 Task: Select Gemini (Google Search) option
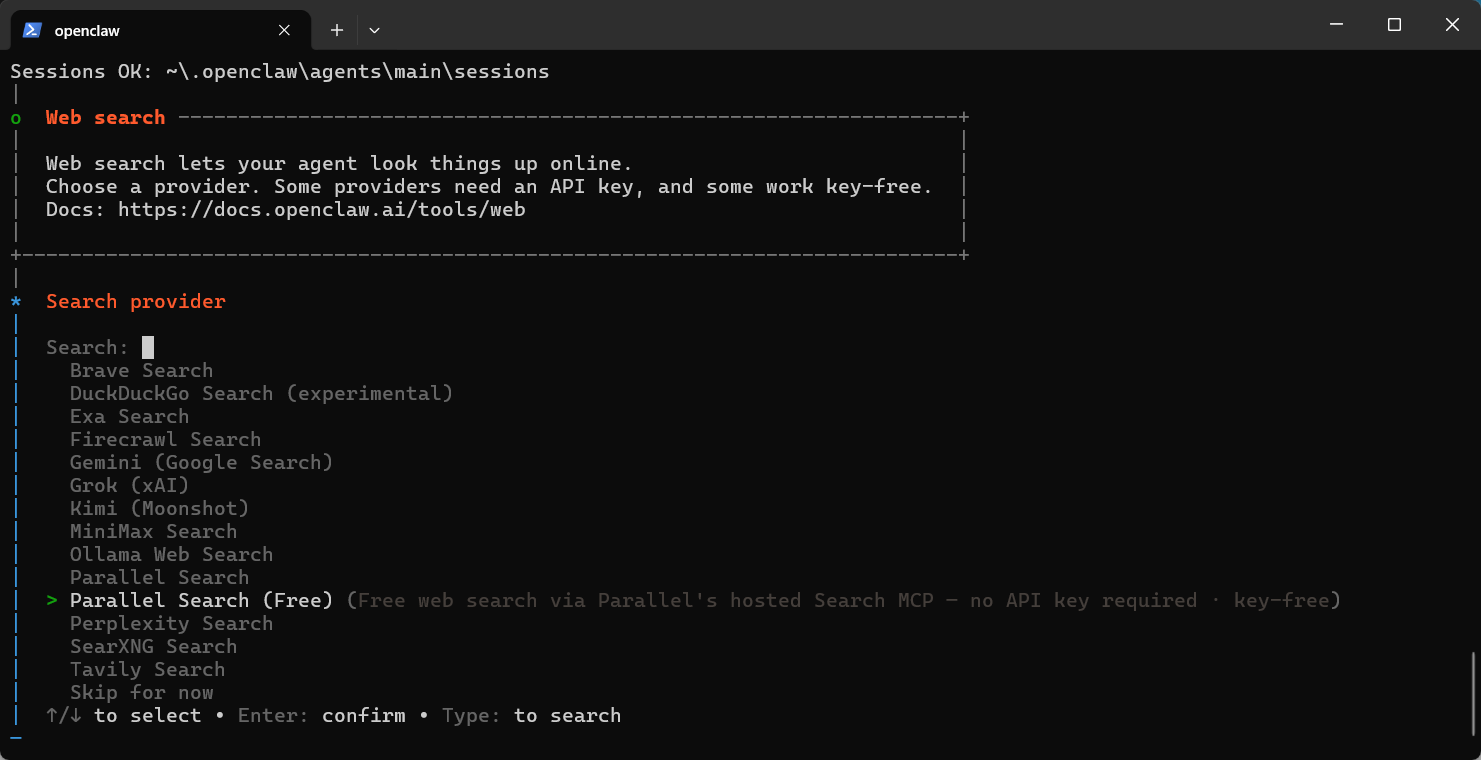201,463
